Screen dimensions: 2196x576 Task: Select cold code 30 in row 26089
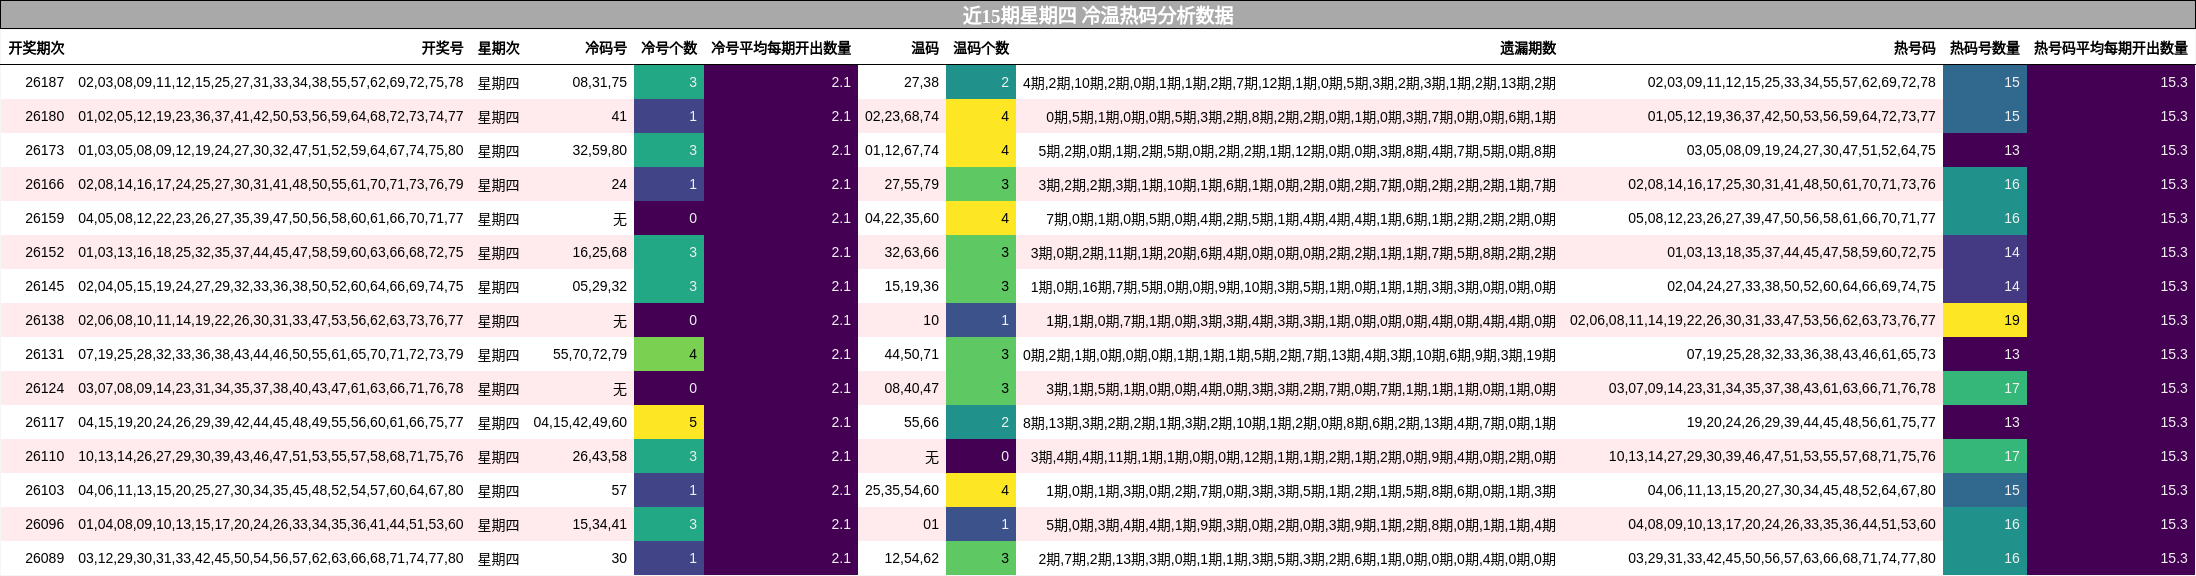(619, 558)
